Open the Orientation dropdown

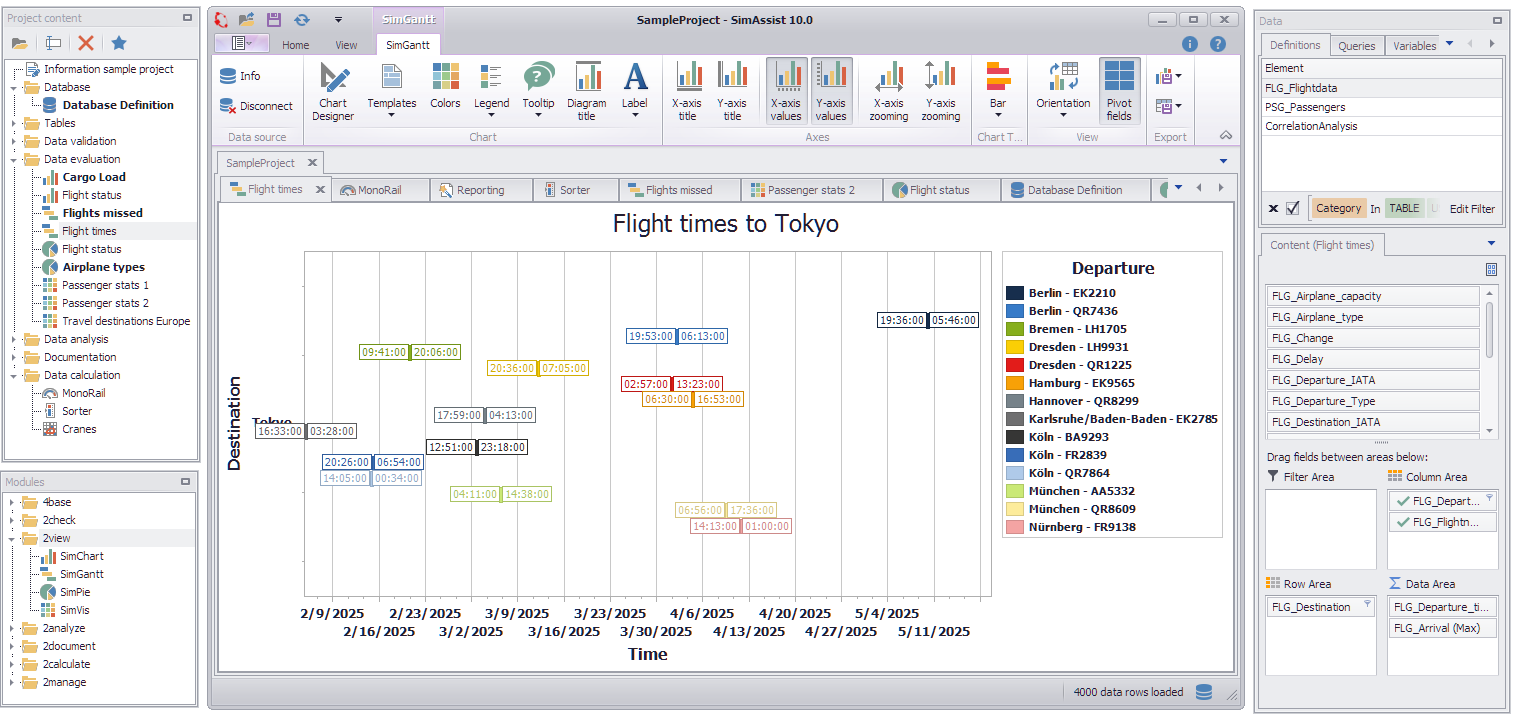pos(1063,89)
